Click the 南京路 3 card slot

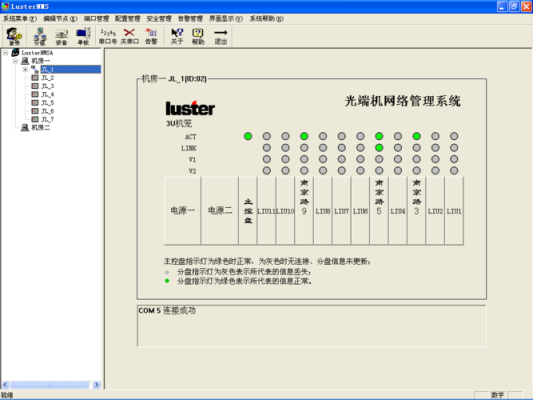416,210
